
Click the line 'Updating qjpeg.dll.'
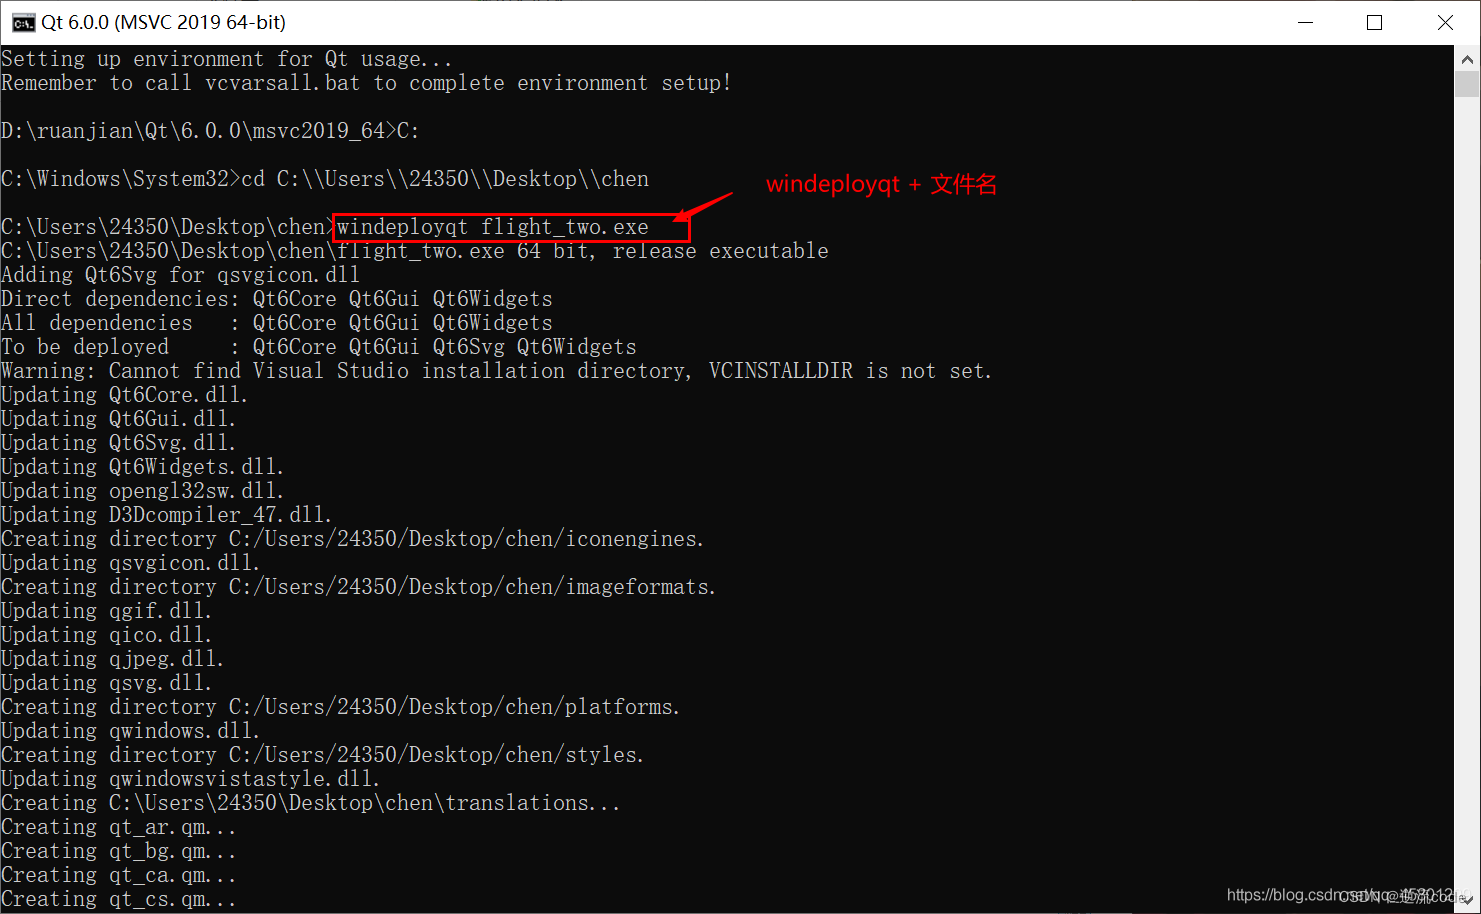pyautogui.click(x=112, y=659)
